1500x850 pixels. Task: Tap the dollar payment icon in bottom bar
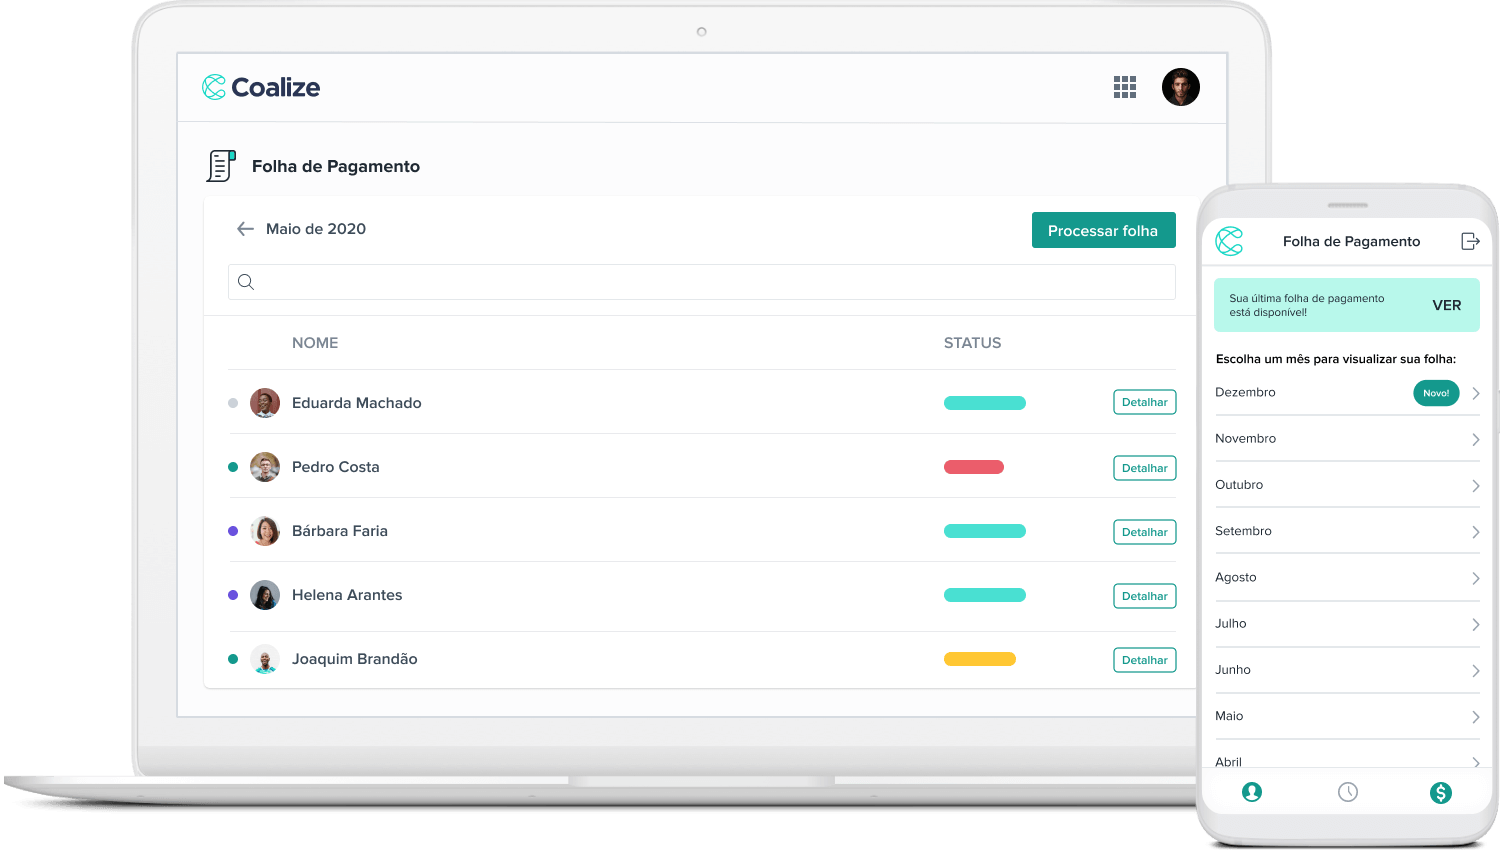tap(1440, 793)
